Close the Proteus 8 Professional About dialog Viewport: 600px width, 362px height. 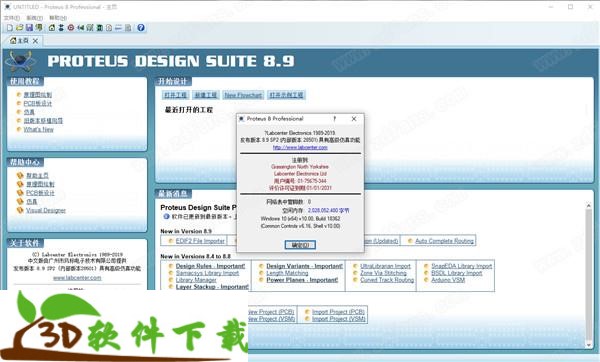click(354, 119)
